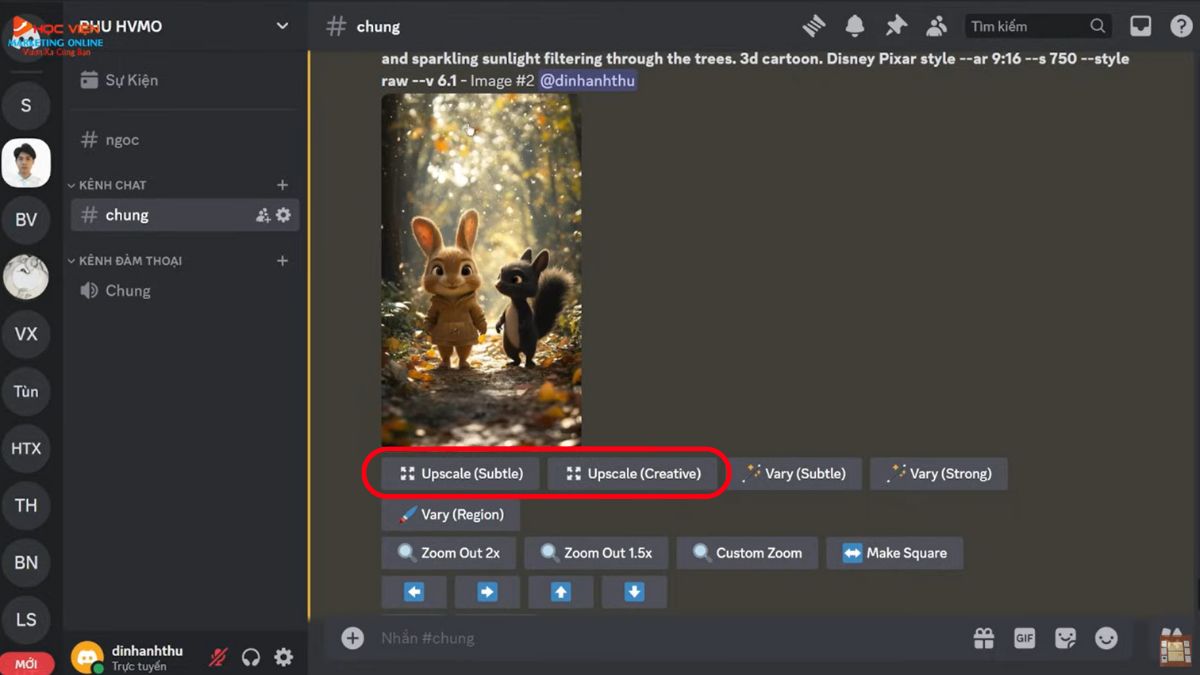1200x675 pixels.
Task: Click the pan right arrow button
Action: point(487,592)
